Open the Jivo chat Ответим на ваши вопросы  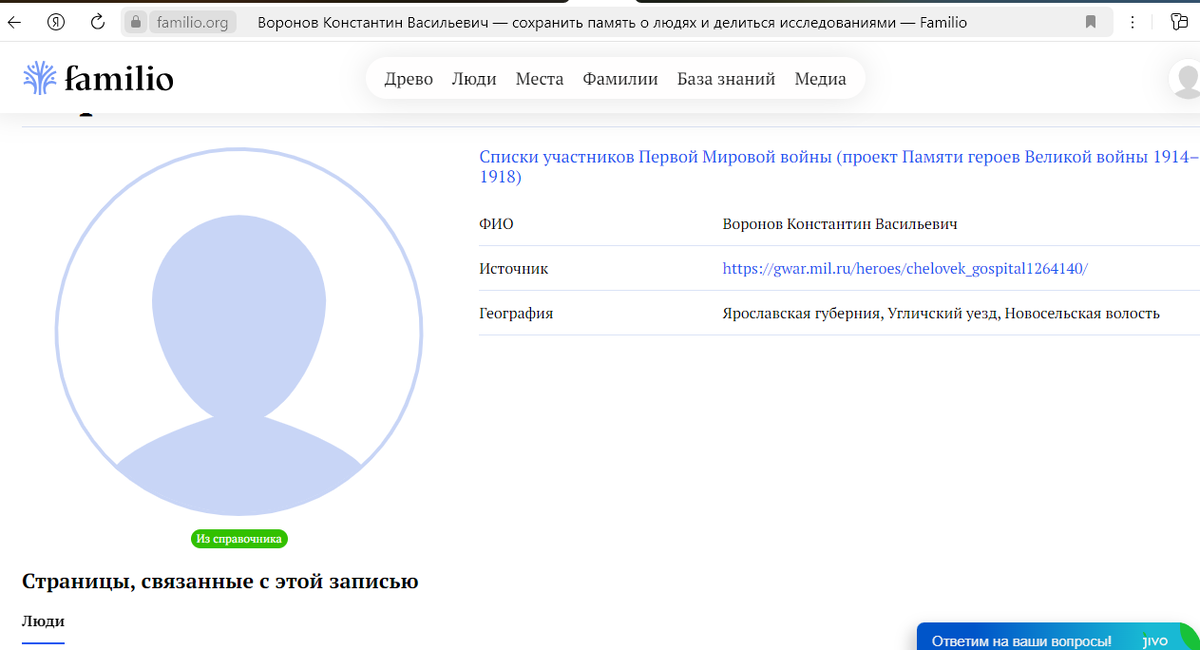[x=1058, y=637]
